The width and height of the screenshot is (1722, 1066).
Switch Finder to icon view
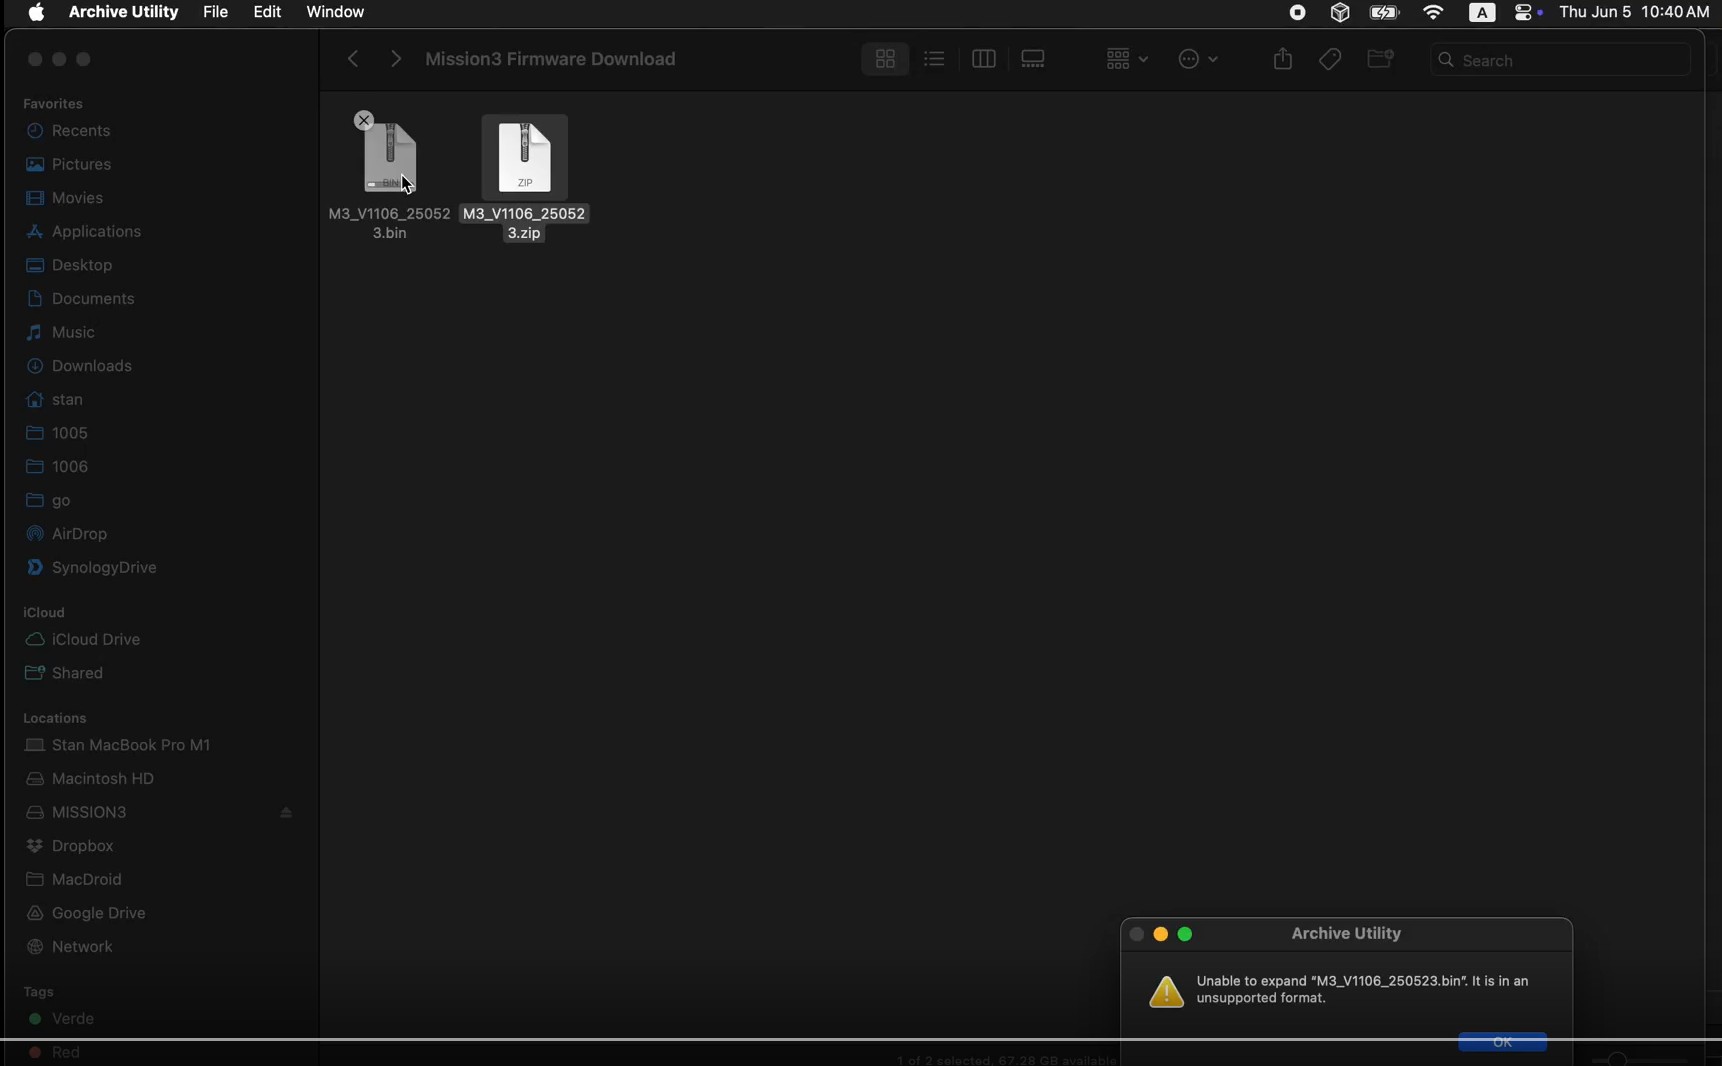click(x=885, y=60)
